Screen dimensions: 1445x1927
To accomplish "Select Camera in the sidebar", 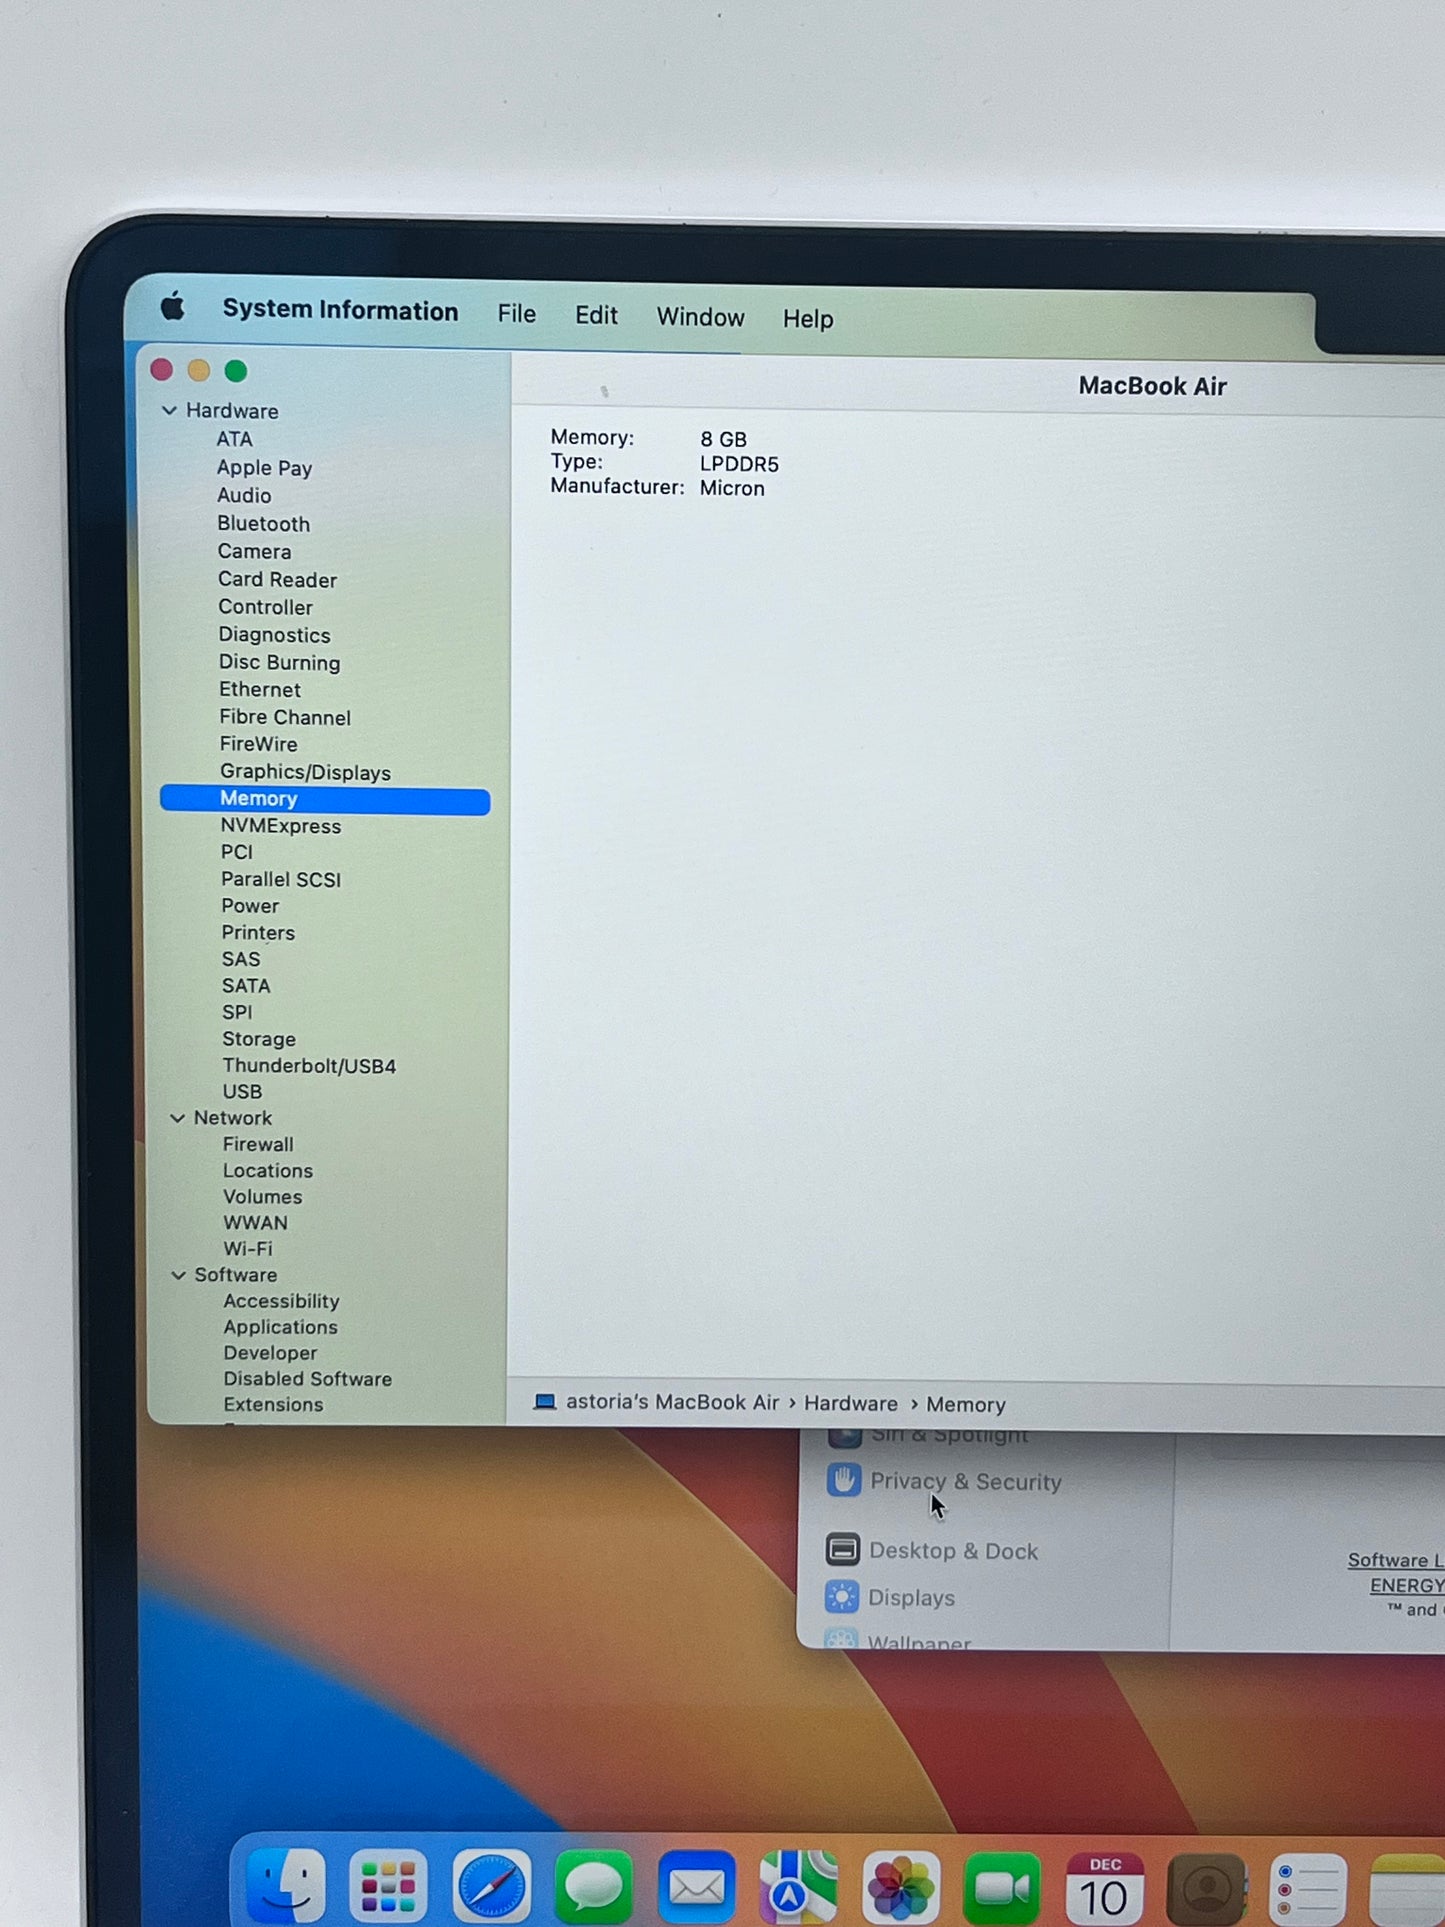I will coord(255,552).
